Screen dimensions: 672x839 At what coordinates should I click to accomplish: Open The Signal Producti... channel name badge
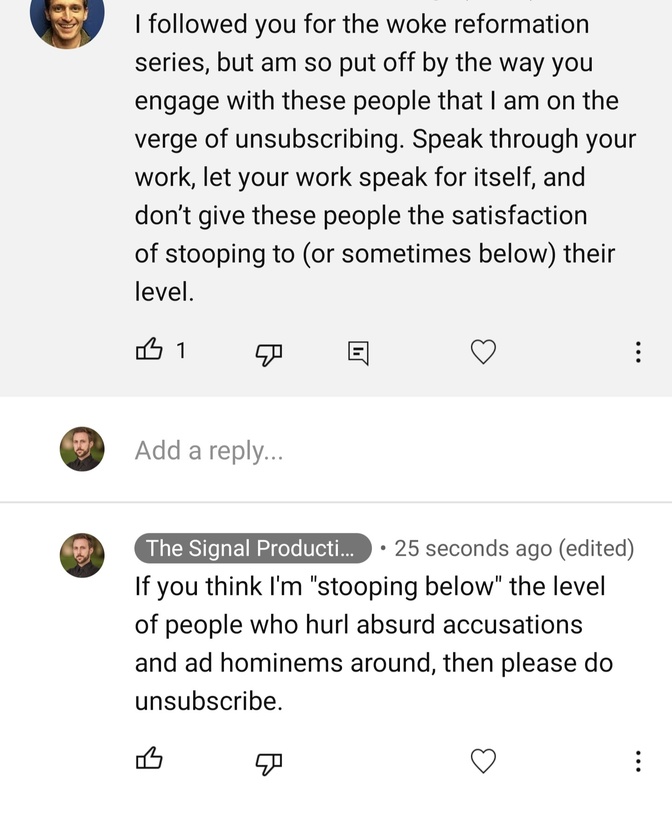tap(253, 548)
